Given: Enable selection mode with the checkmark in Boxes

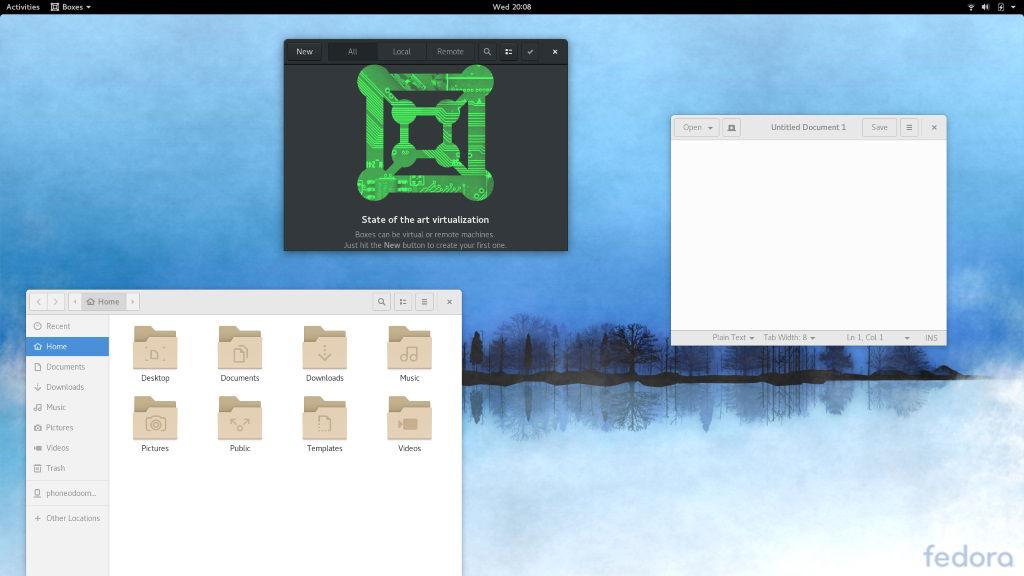Looking at the screenshot, I should 531,51.
